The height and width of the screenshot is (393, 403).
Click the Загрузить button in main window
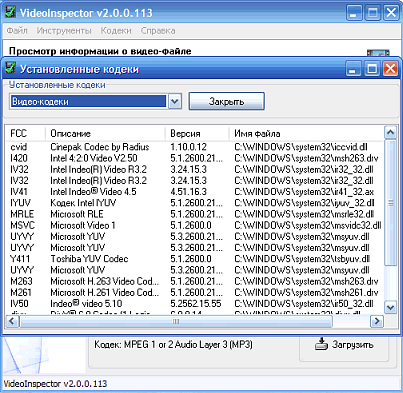(344, 345)
